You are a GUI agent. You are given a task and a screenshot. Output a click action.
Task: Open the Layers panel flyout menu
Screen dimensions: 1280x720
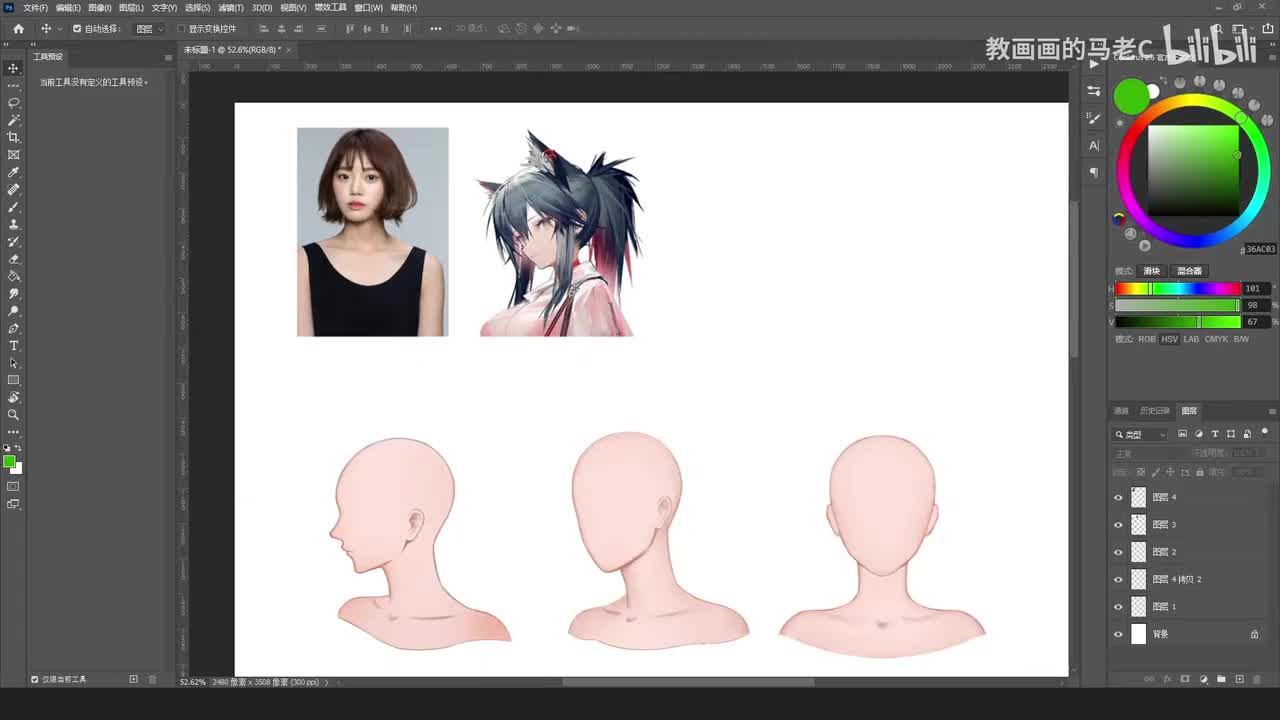pos(1272,411)
